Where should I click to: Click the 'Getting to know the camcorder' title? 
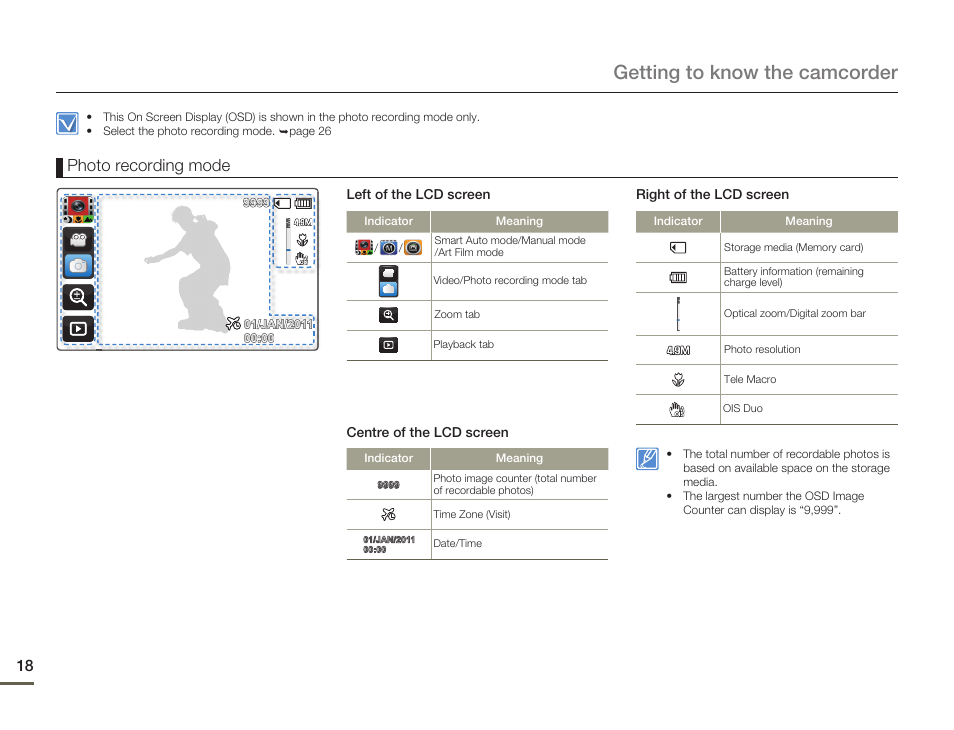pos(755,72)
